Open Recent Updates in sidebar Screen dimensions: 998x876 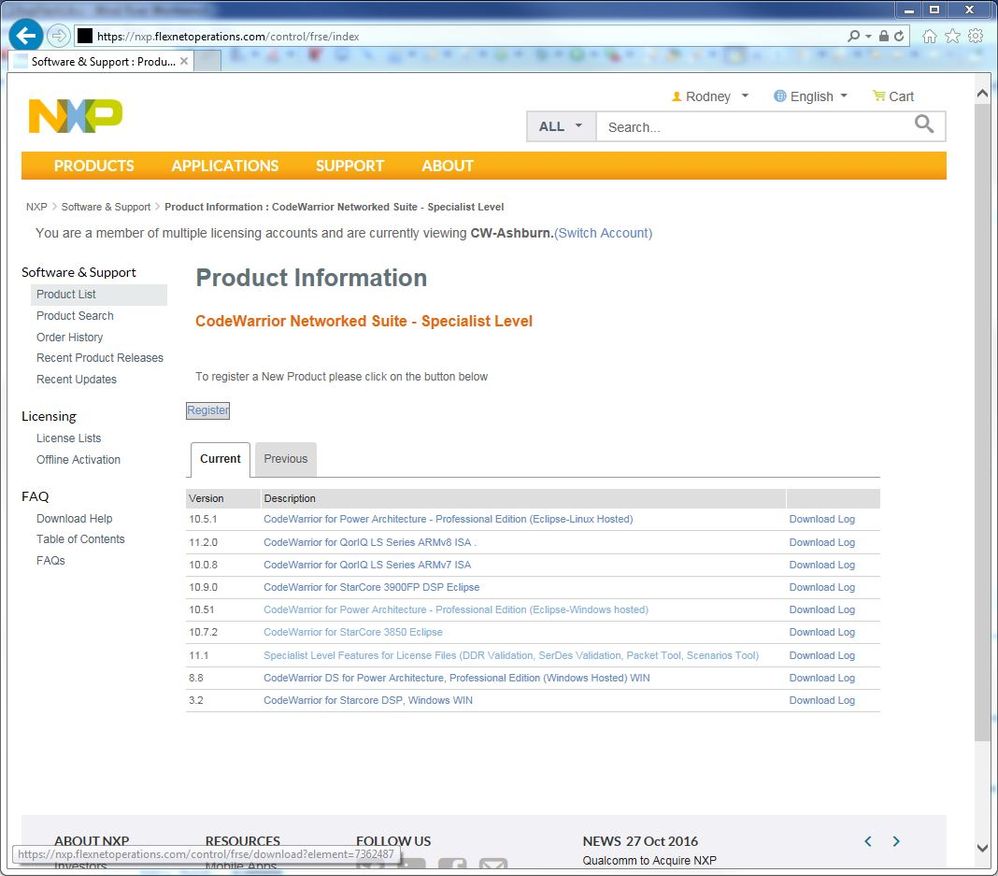pos(76,379)
